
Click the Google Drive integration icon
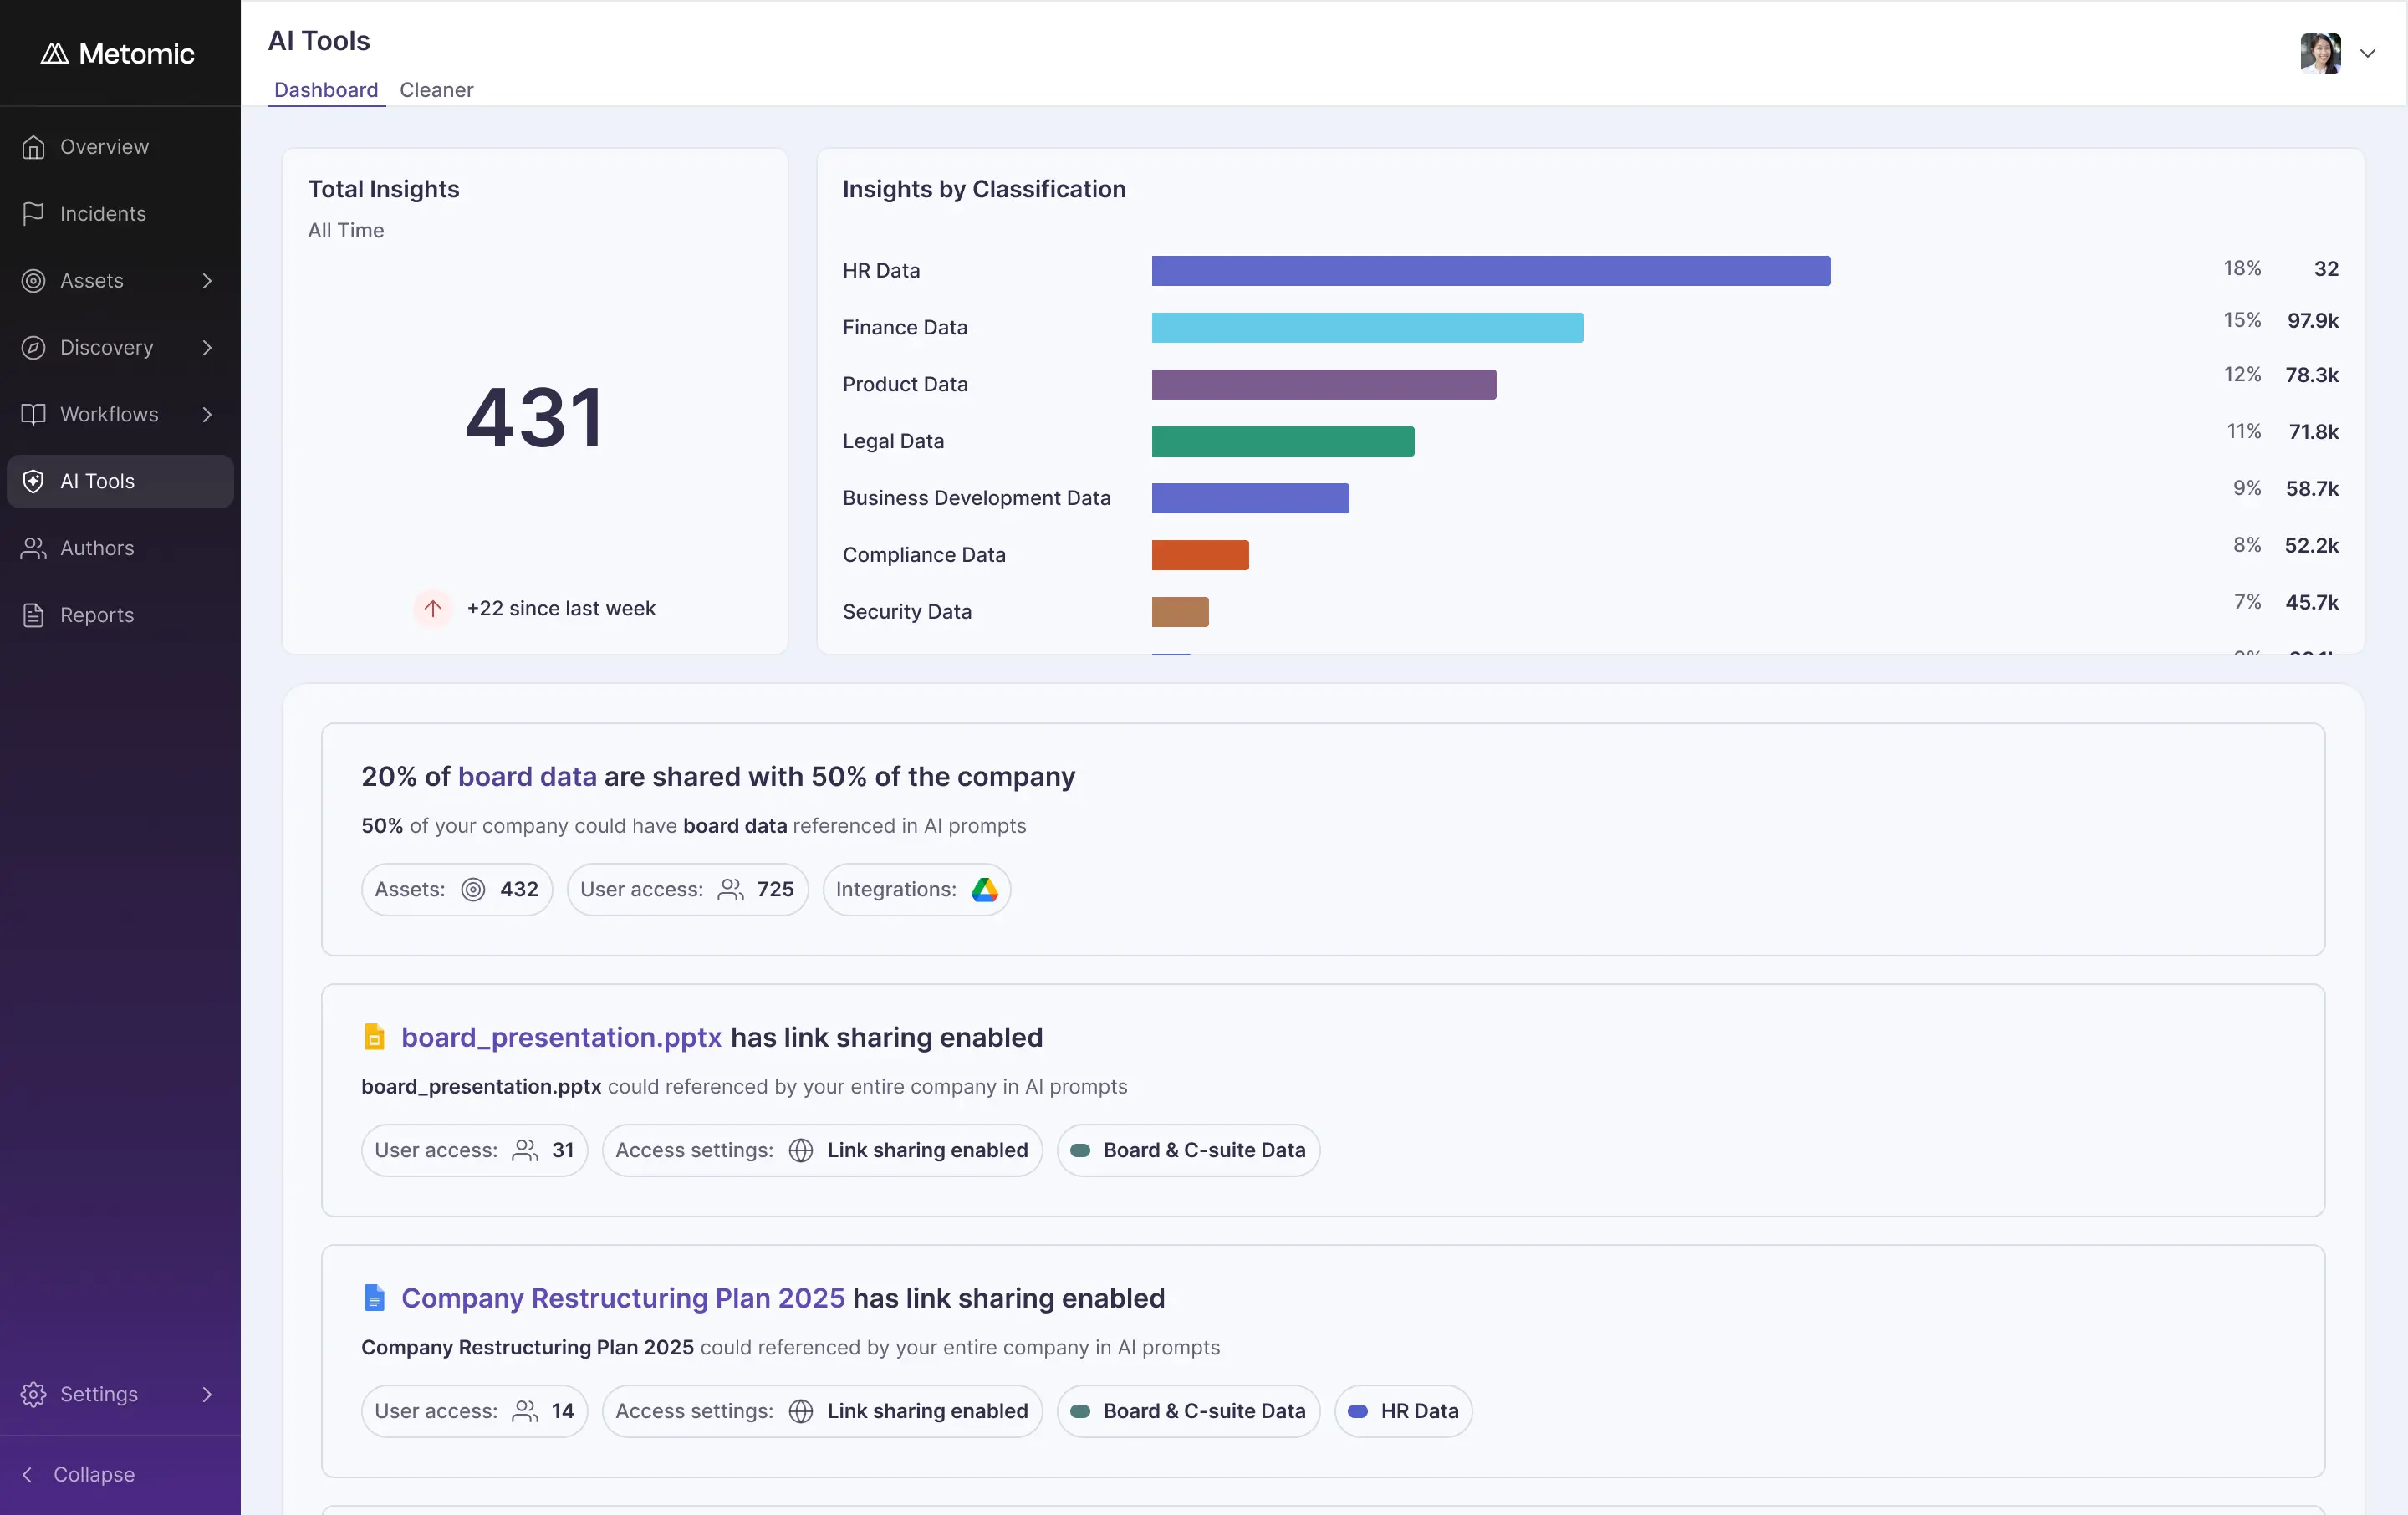(x=984, y=889)
